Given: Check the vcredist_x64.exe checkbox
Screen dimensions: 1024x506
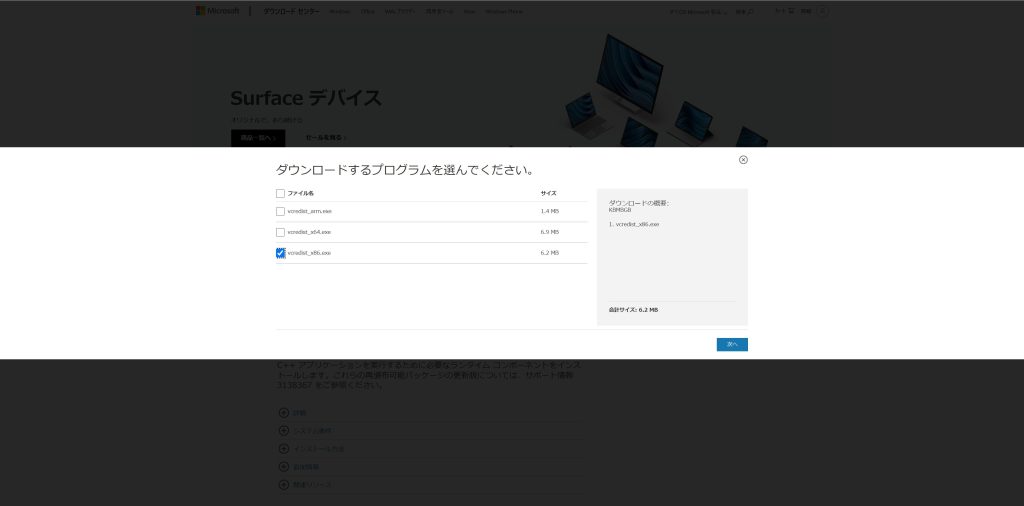Looking at the screenshot, I should [x=280, y=232].
